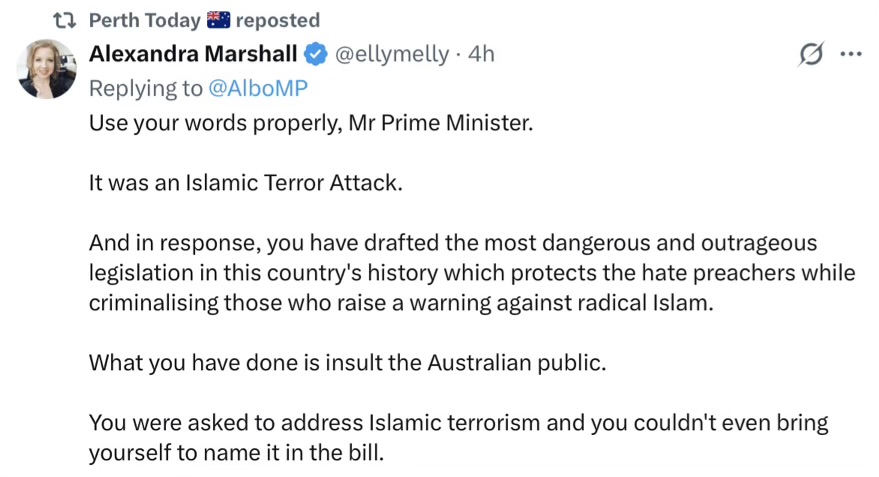This screenshot has width=879, height=477.
Task: Click the "reposted" label
Action: (278, 20)
